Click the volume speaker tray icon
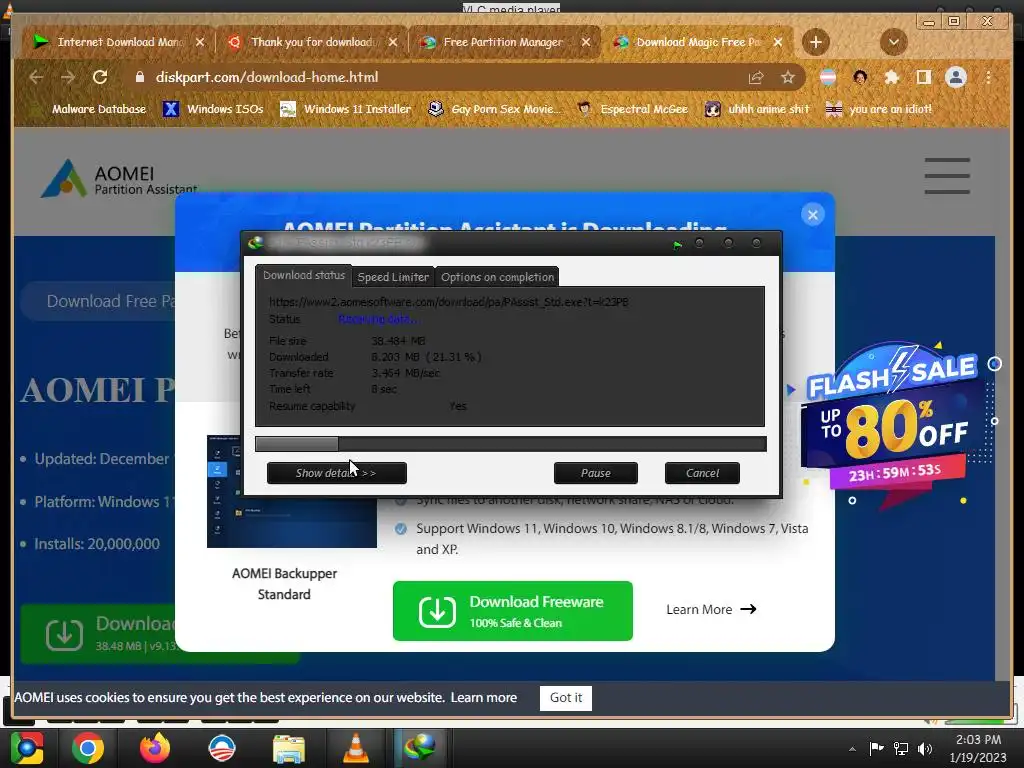1024x768 pixels. coord(925,748)
